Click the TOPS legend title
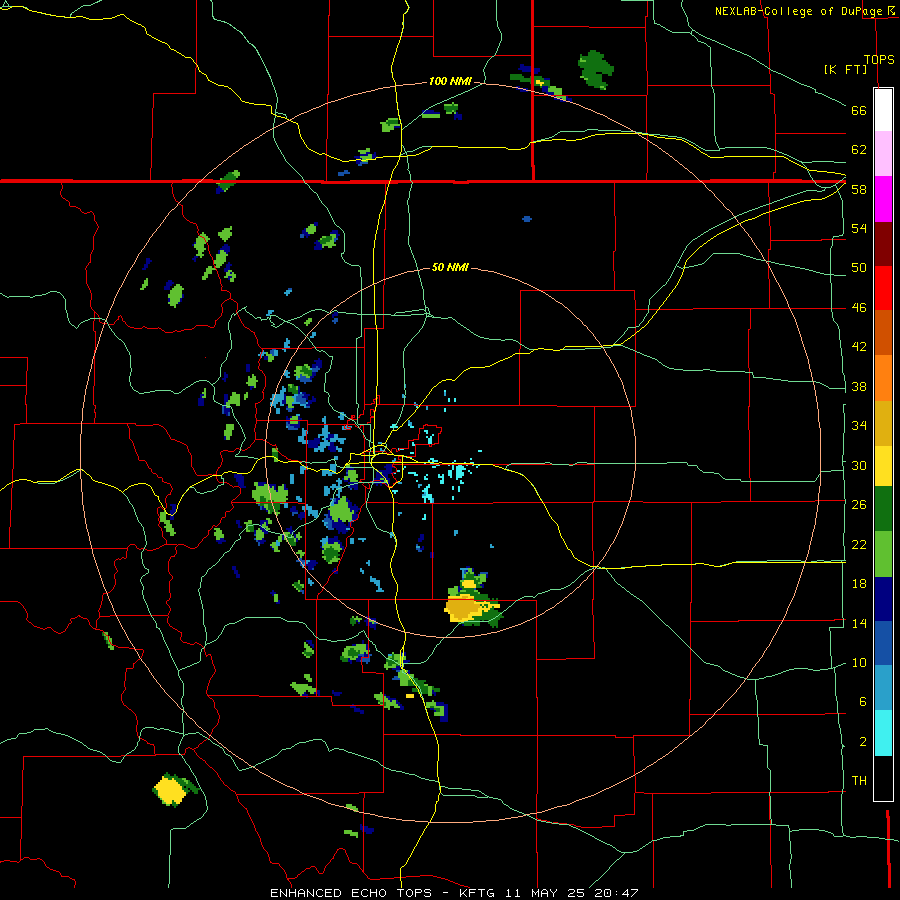Screen dimensions: 900x900 tap(879, 59)
